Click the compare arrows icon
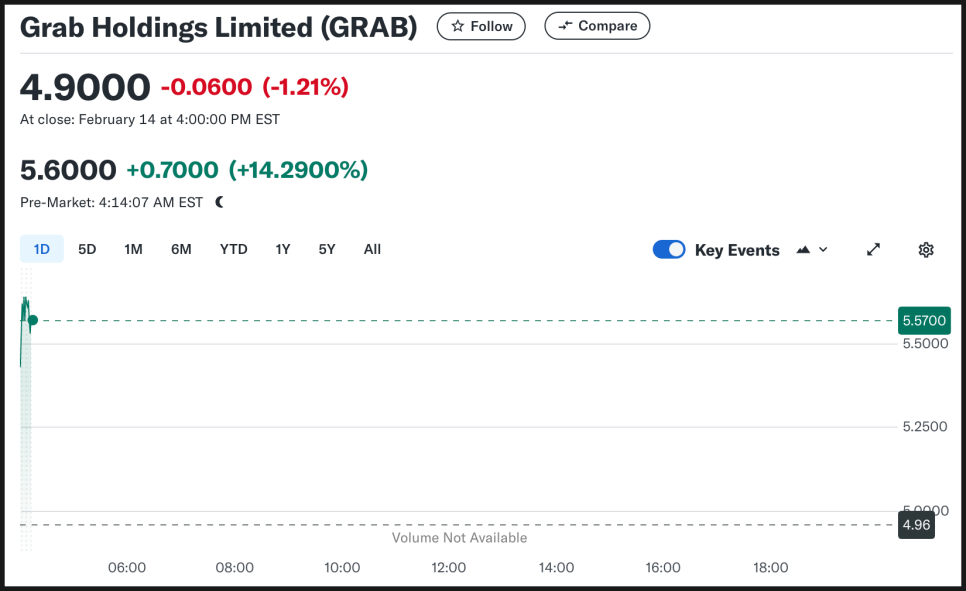Viewport: 966px width, 591px height. [565, 26]
